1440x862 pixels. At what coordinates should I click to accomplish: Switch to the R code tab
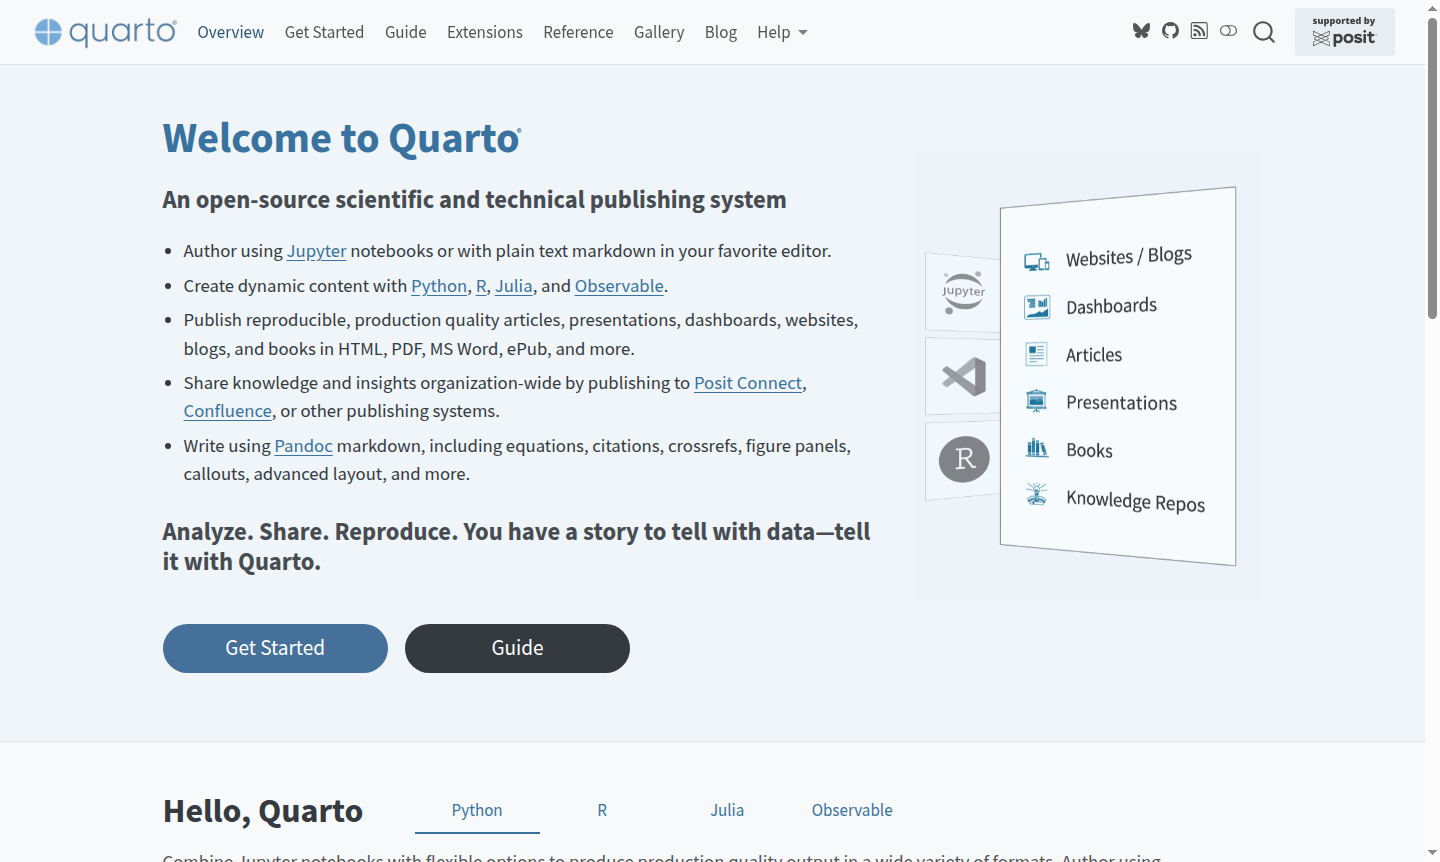602,810
